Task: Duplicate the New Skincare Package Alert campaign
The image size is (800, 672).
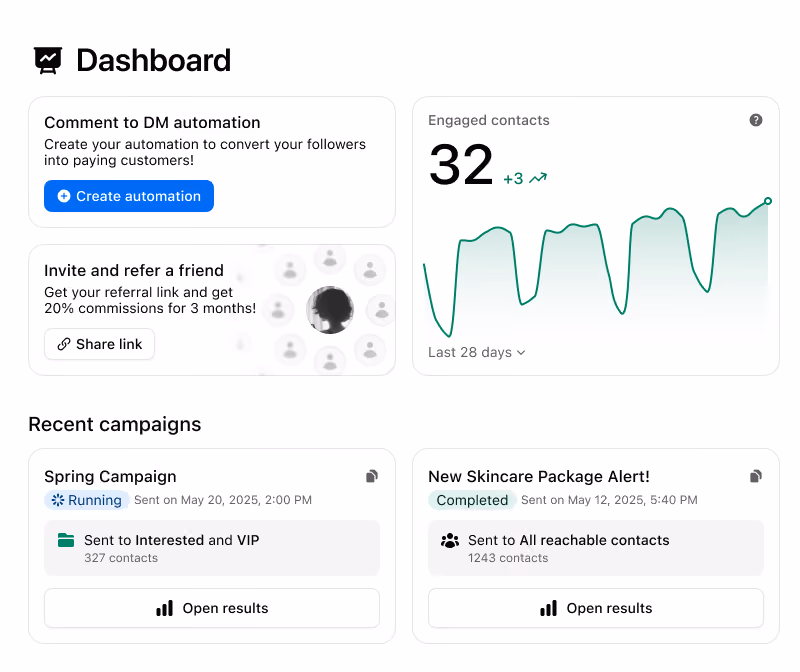Action: point(756,476)
